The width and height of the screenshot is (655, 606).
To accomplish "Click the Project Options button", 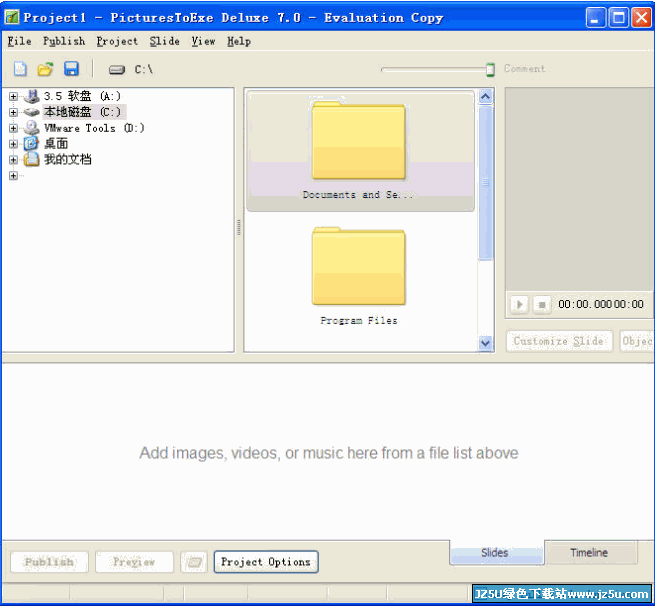I will 266,562.
